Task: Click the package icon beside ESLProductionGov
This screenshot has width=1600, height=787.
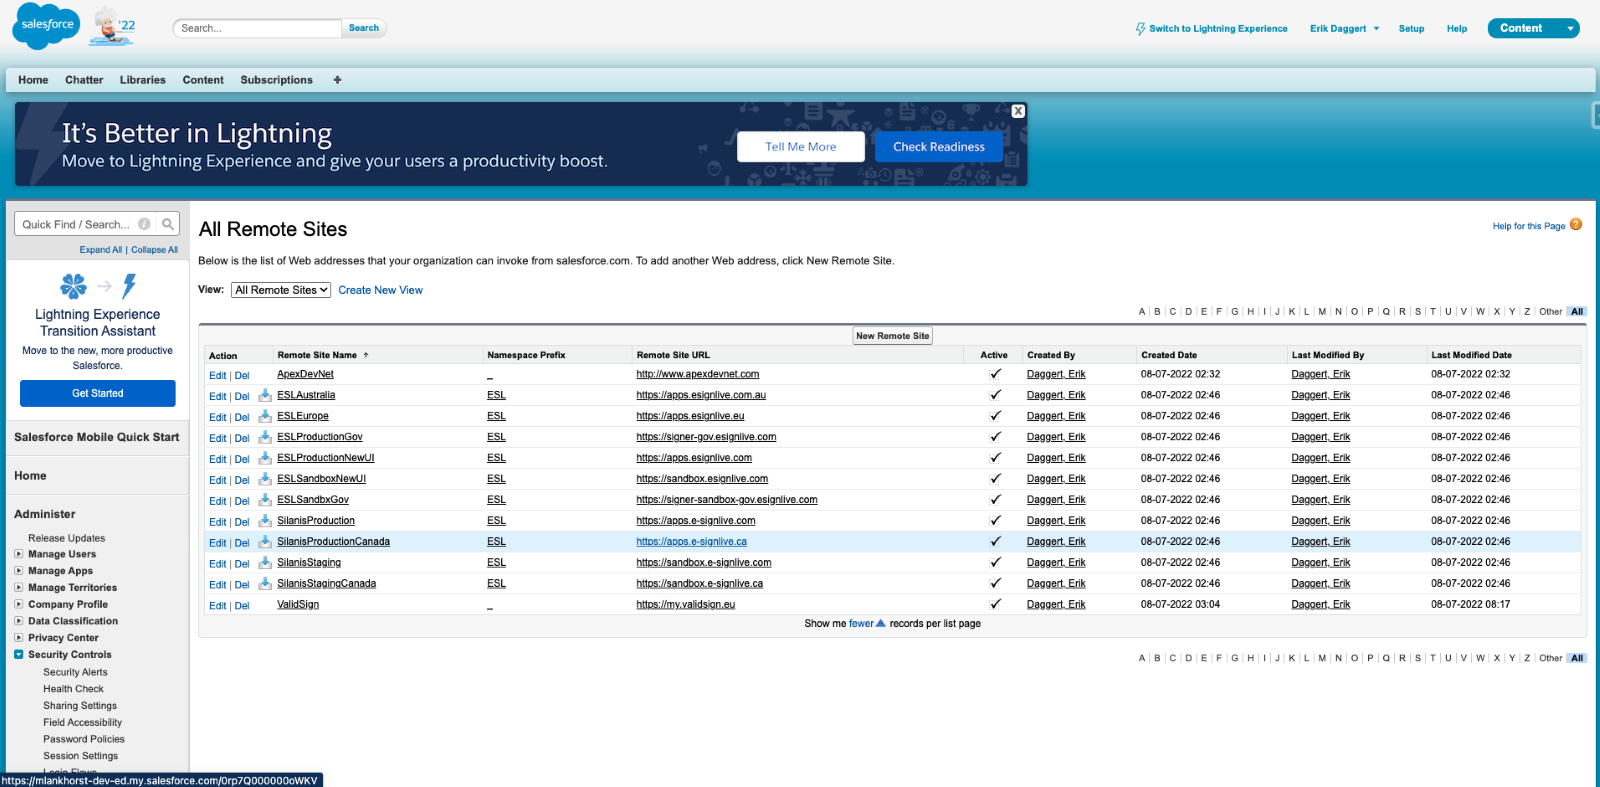Action: [x=265, y=437]
